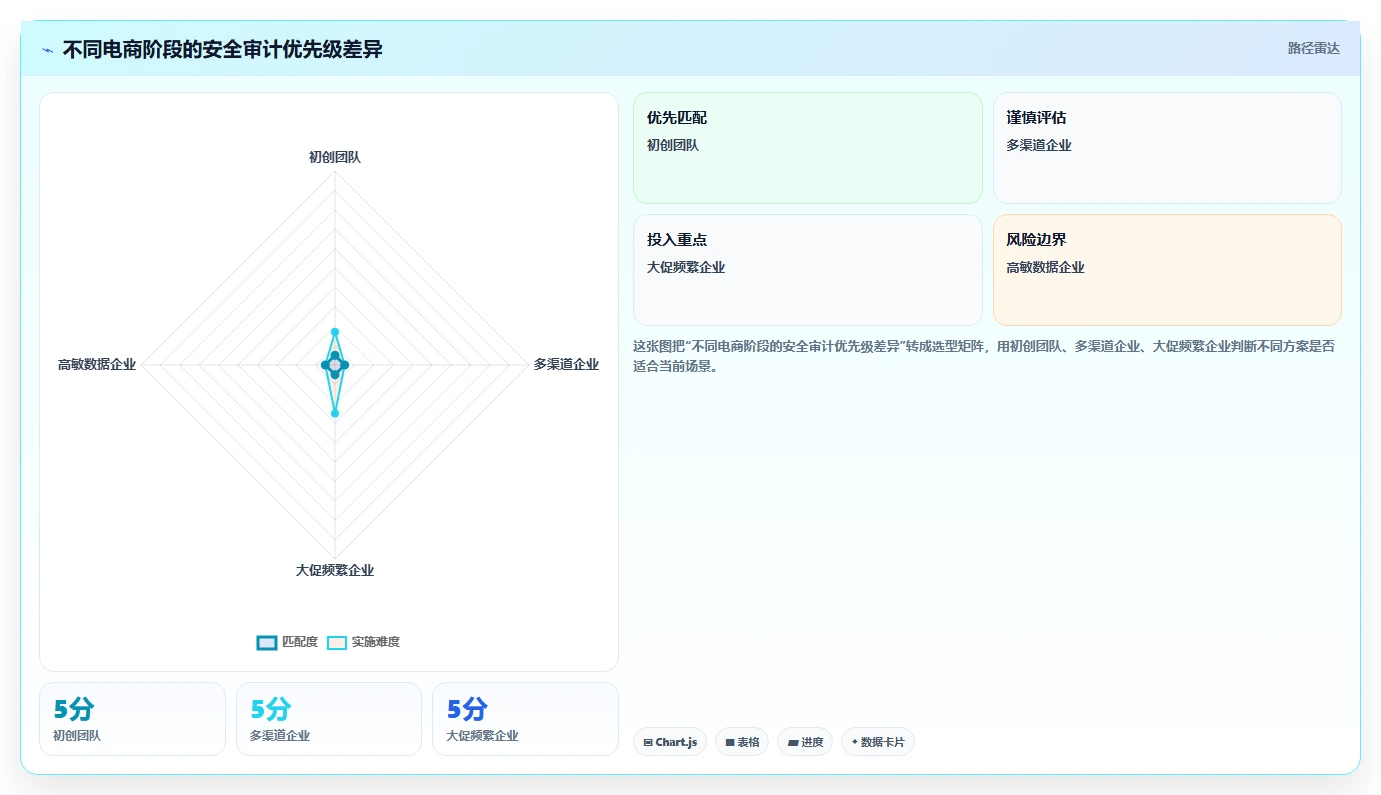The image size is (1381, 795).
Task: Select the 5分 大促频繁企业 score card
Action: click(x=525, y=719)
